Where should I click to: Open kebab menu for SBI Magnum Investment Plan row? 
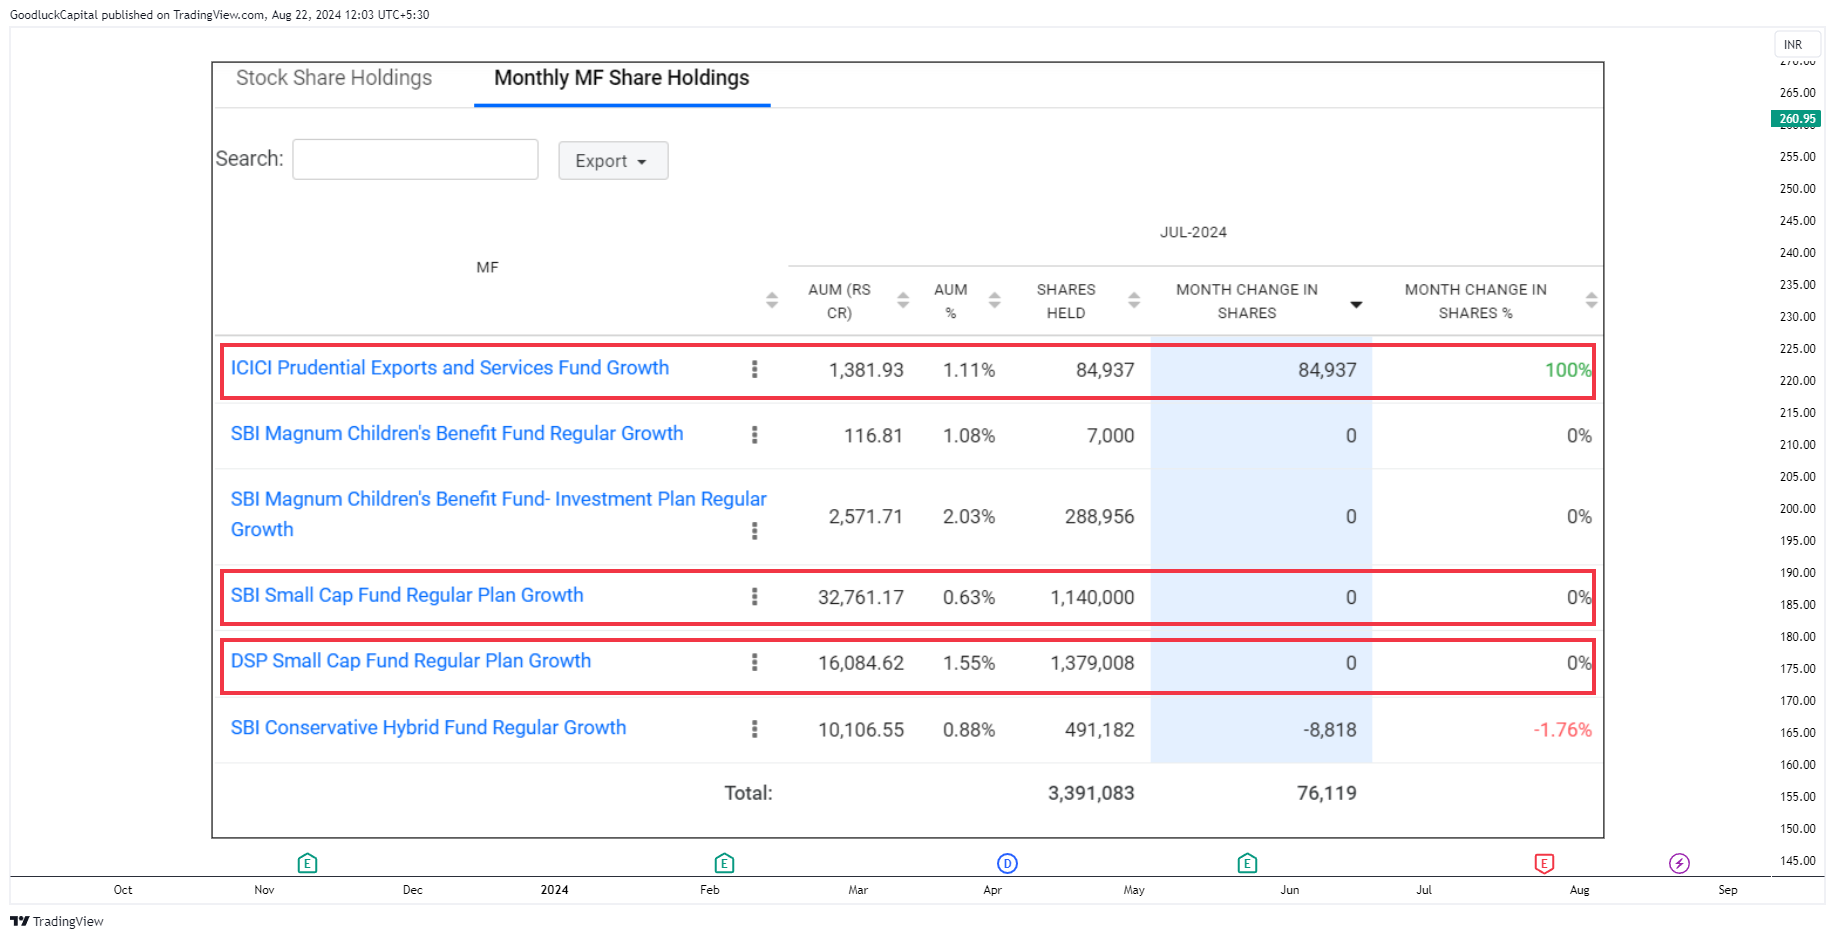754,531
